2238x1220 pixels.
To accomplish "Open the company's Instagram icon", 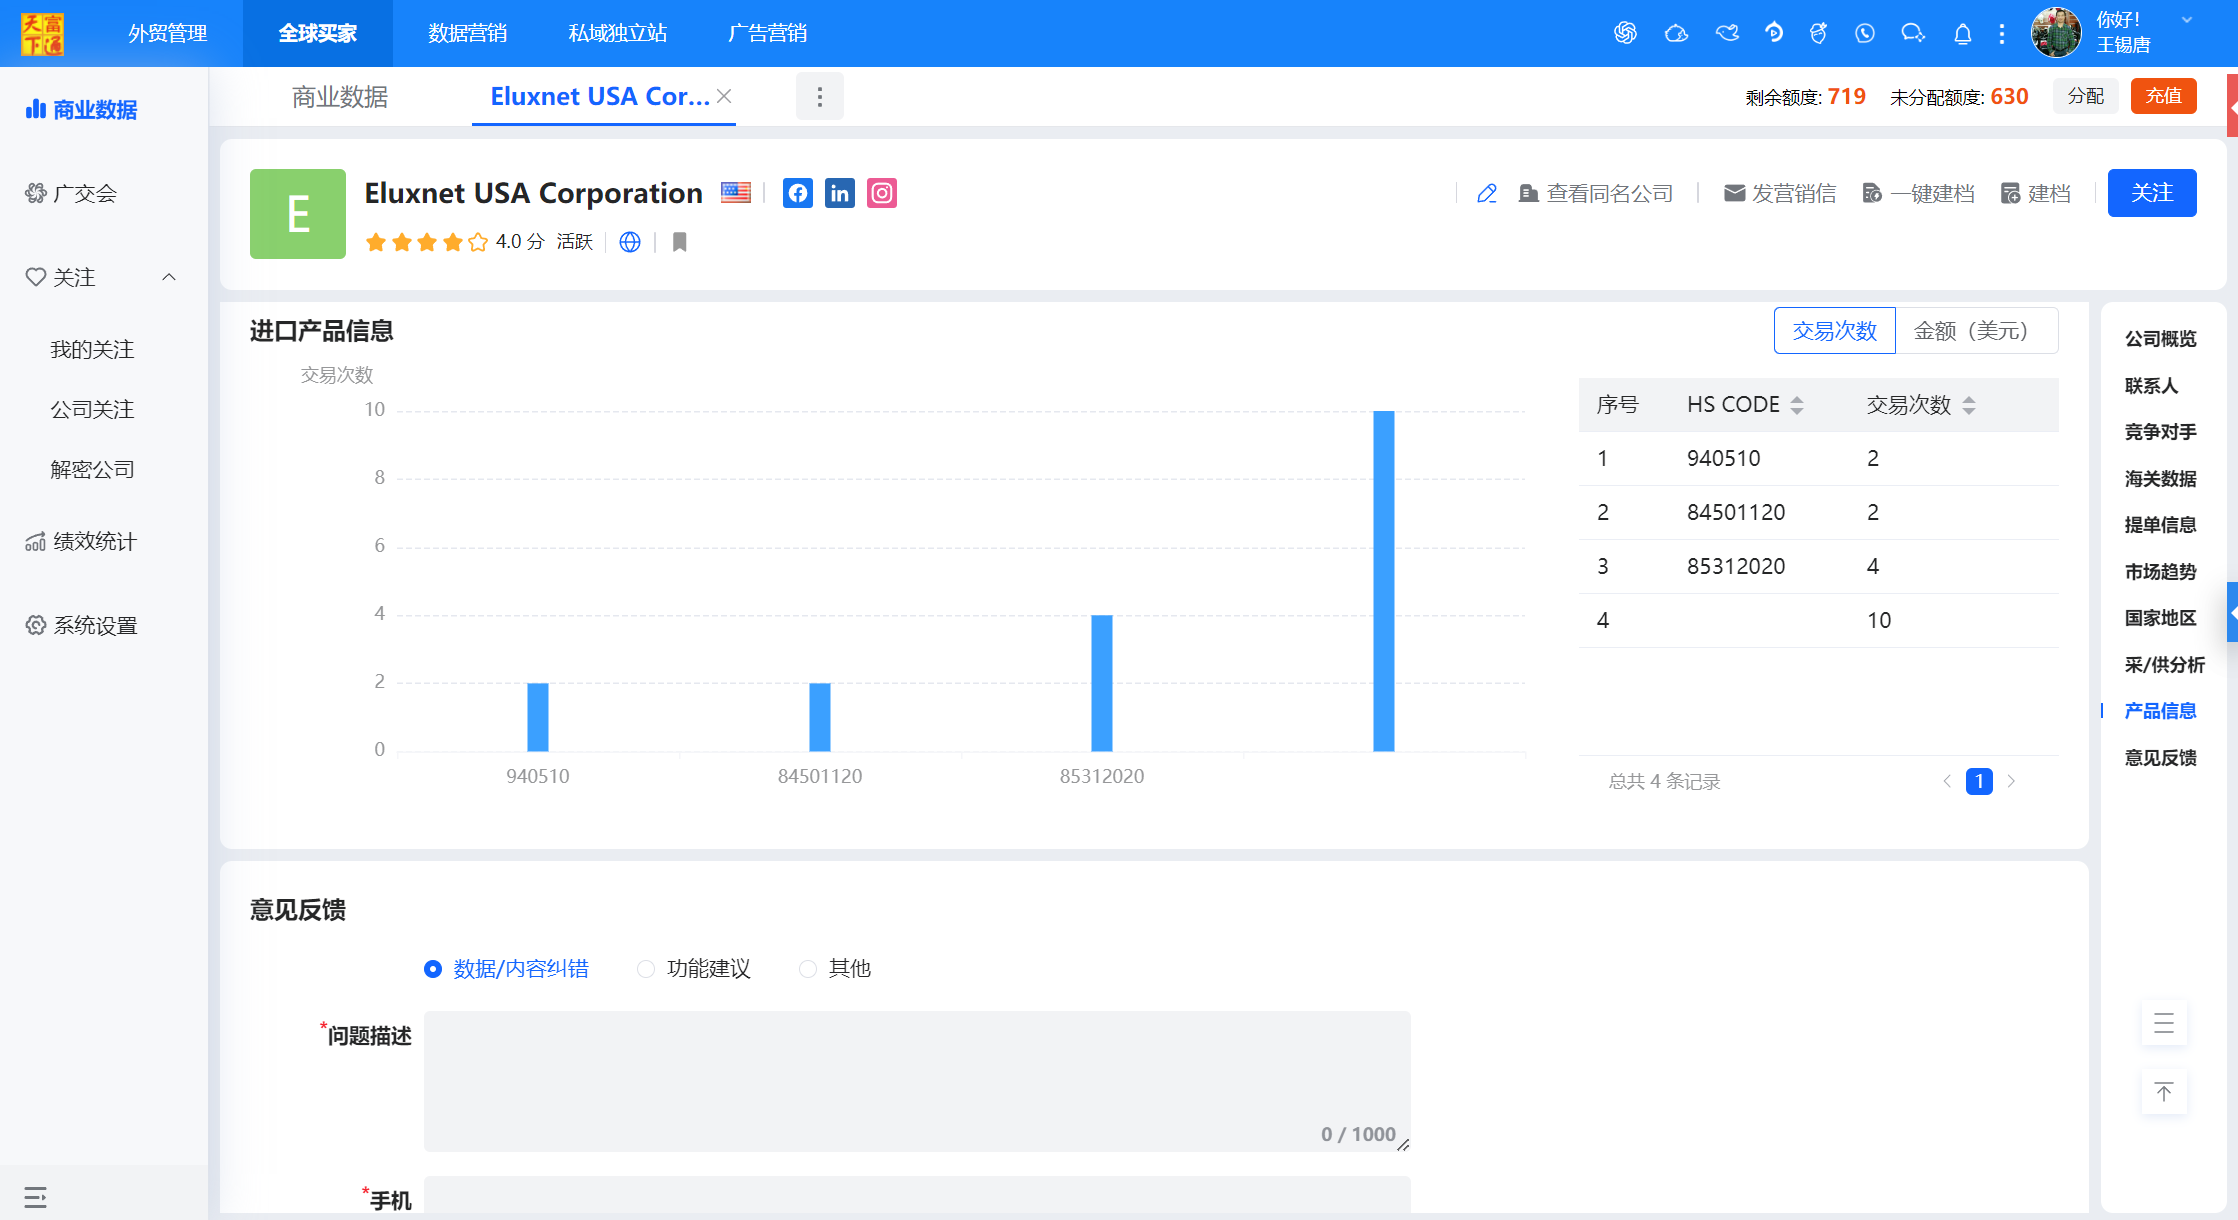I will click(882, 193).
